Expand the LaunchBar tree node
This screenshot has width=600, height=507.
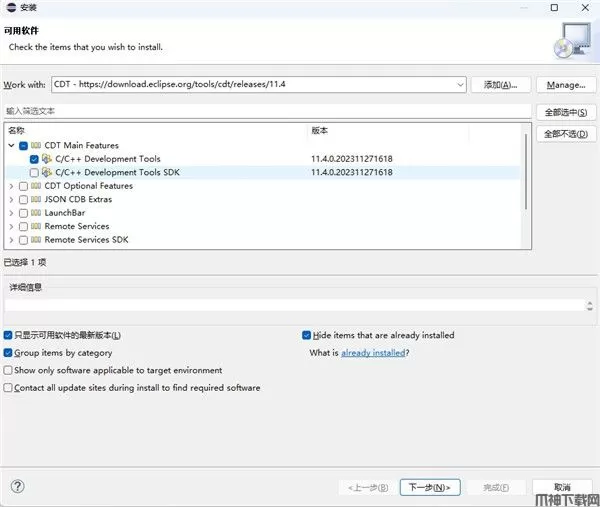coord(11,213)
